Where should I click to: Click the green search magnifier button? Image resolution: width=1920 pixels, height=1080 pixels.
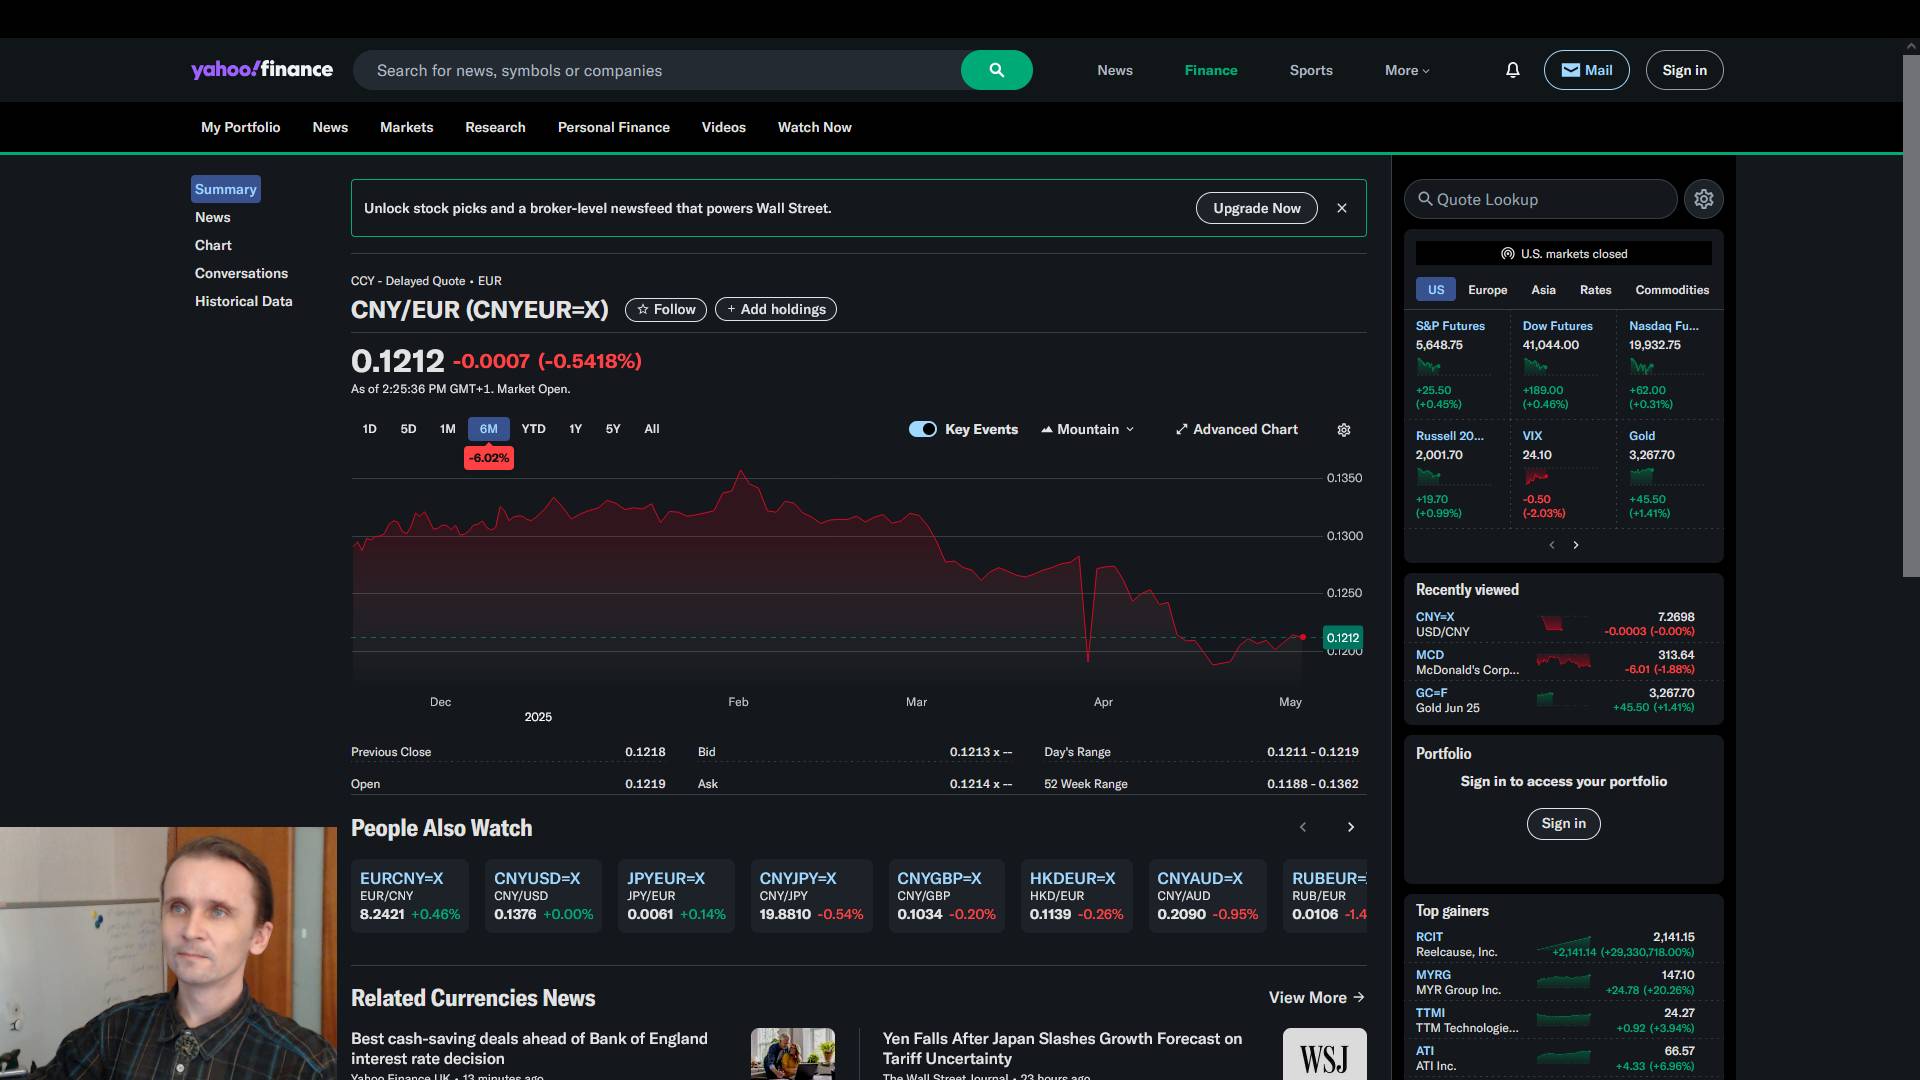996,70
